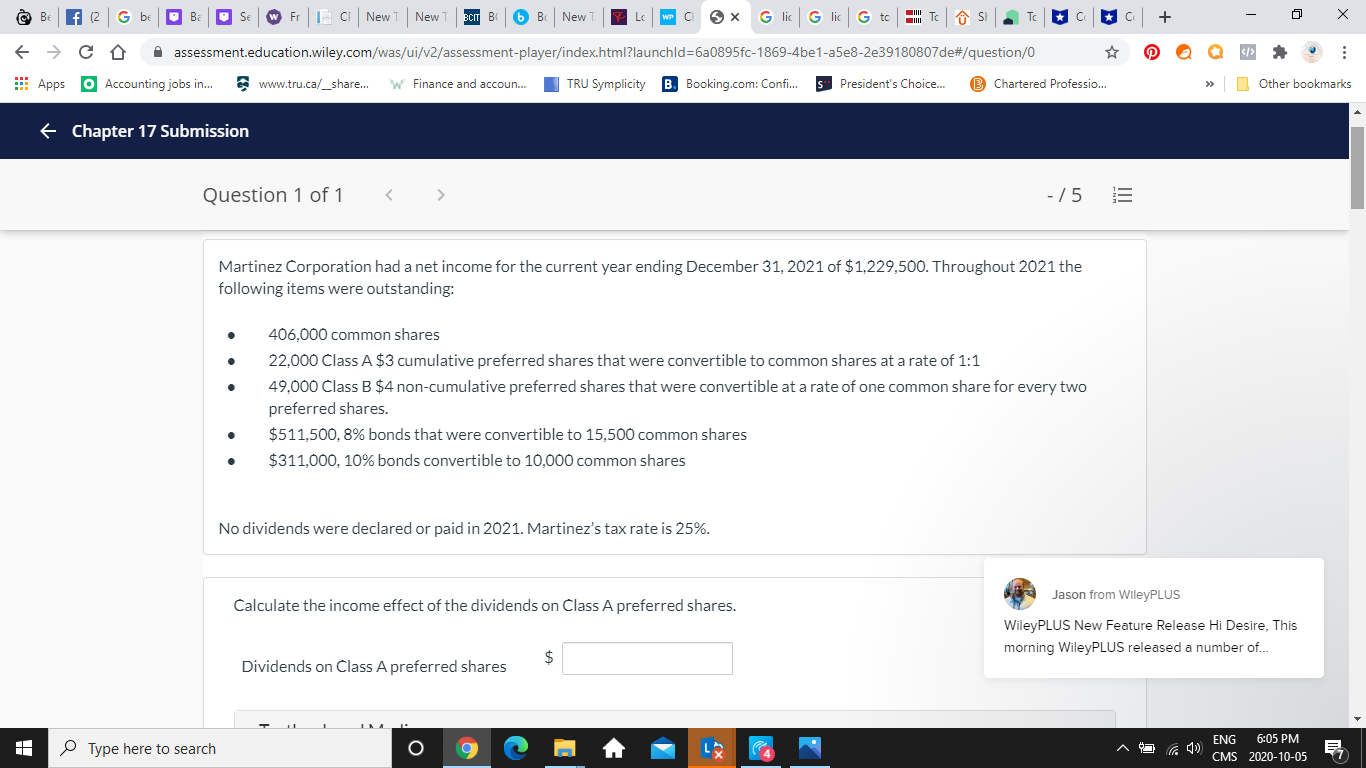Click the Jason from WileyPLUS avatar in the chat popup
This screenshot has width=1366, height=768.
[1019, 594]
